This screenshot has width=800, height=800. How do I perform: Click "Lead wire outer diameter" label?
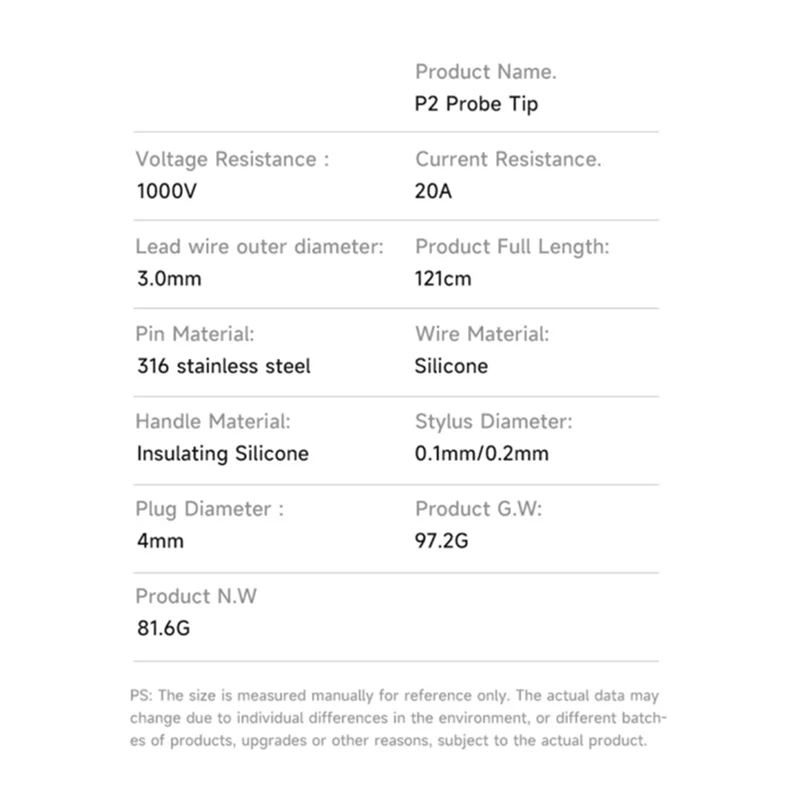coord(259,247)
